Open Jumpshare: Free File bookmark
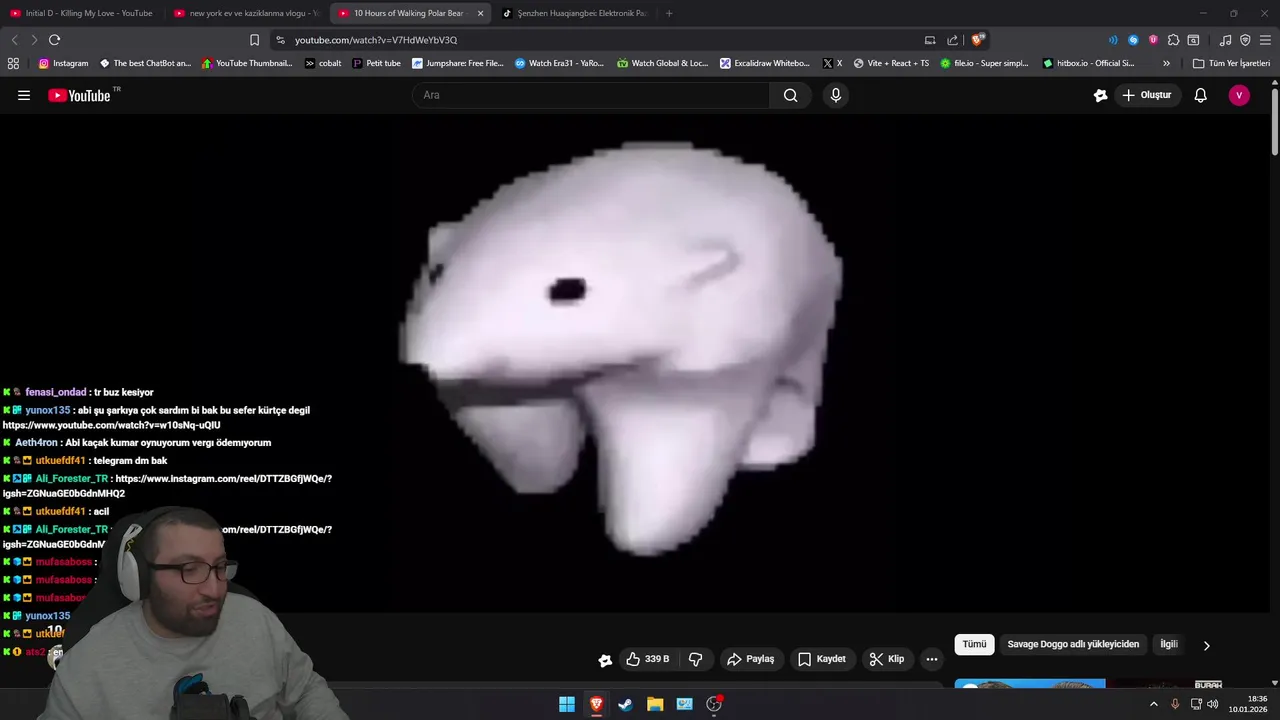This screenshot has width=1280, height=720. click(458, 63)
